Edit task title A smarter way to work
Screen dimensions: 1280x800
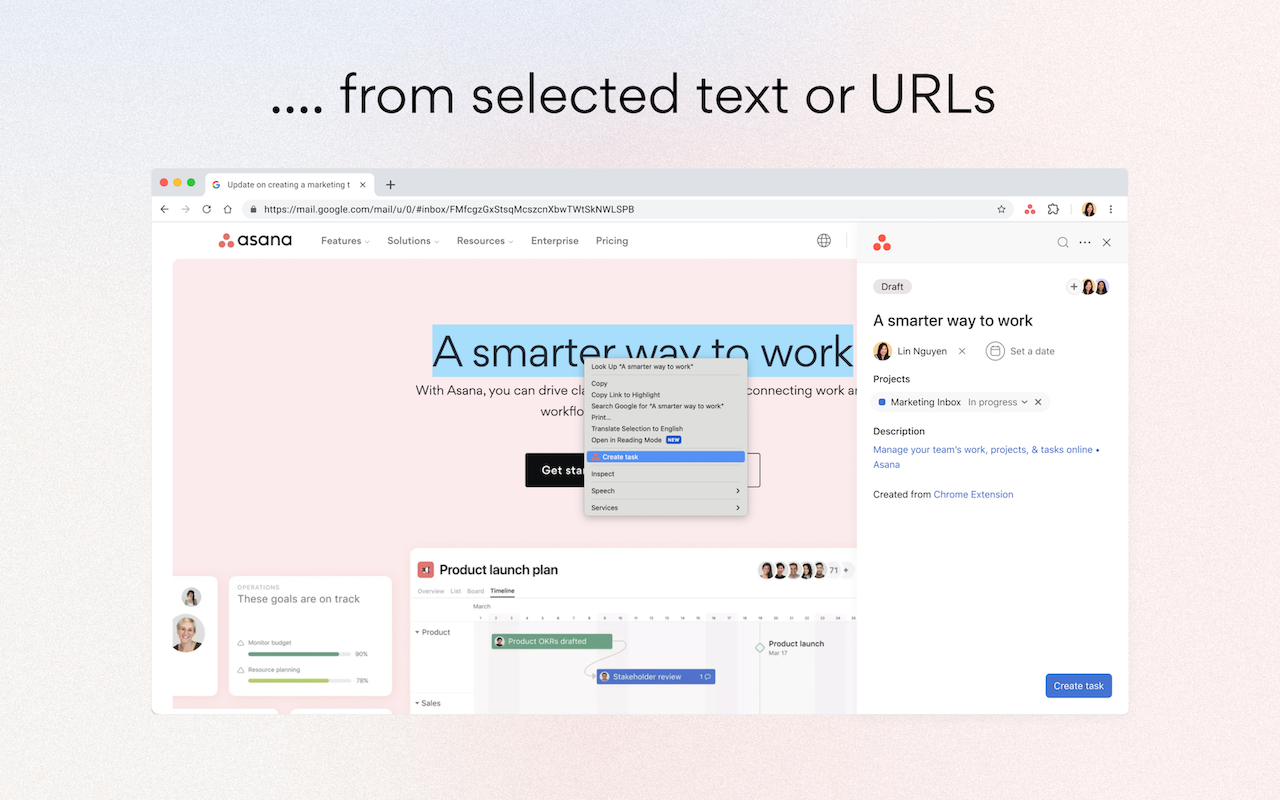coord(953,321)
